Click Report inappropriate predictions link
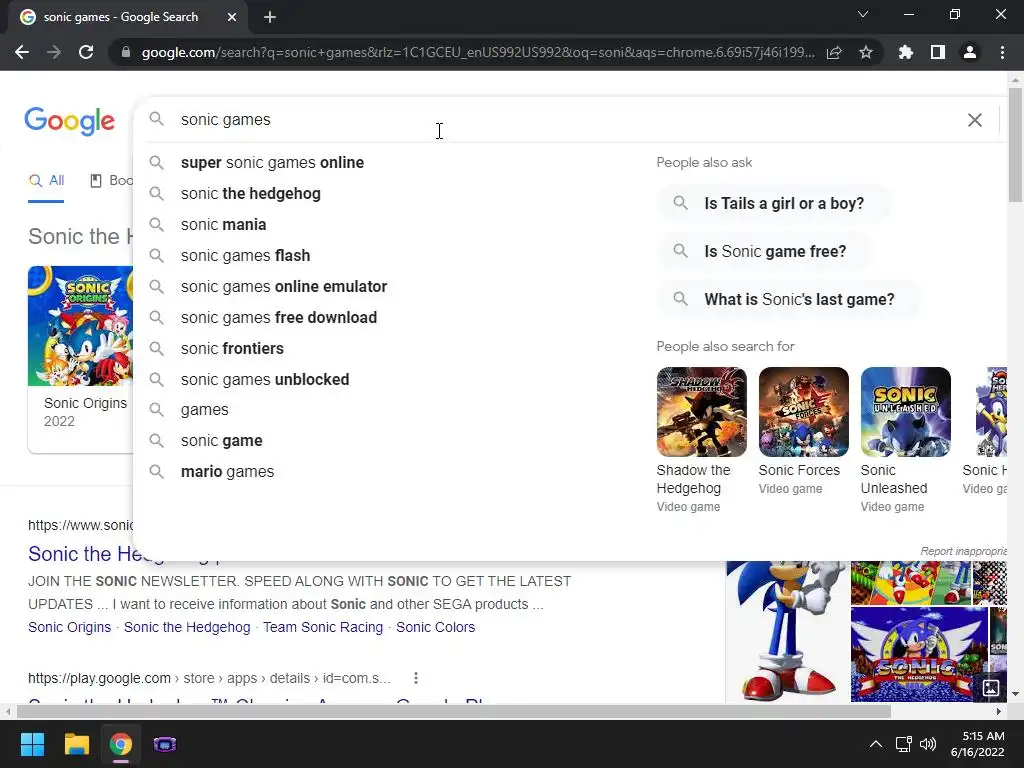Screen dimensions: 1024x768 pos(964,551)
